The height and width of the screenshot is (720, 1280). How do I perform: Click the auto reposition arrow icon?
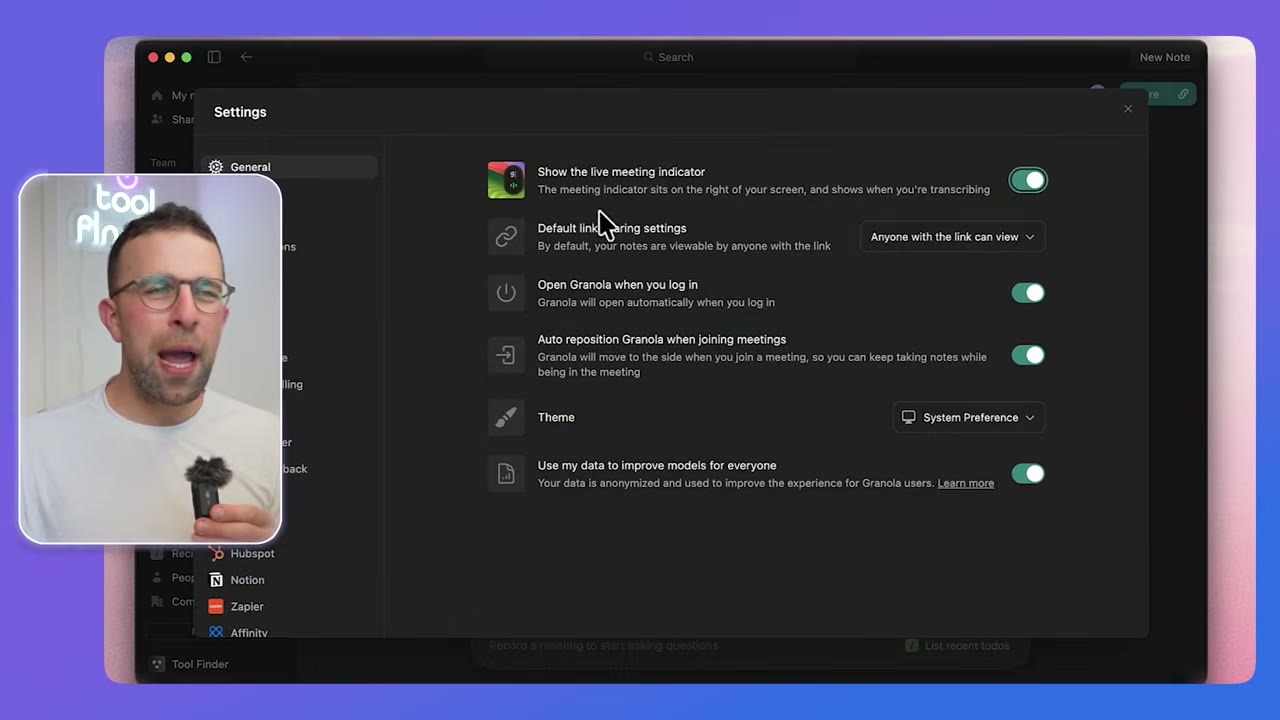(506, 355)
